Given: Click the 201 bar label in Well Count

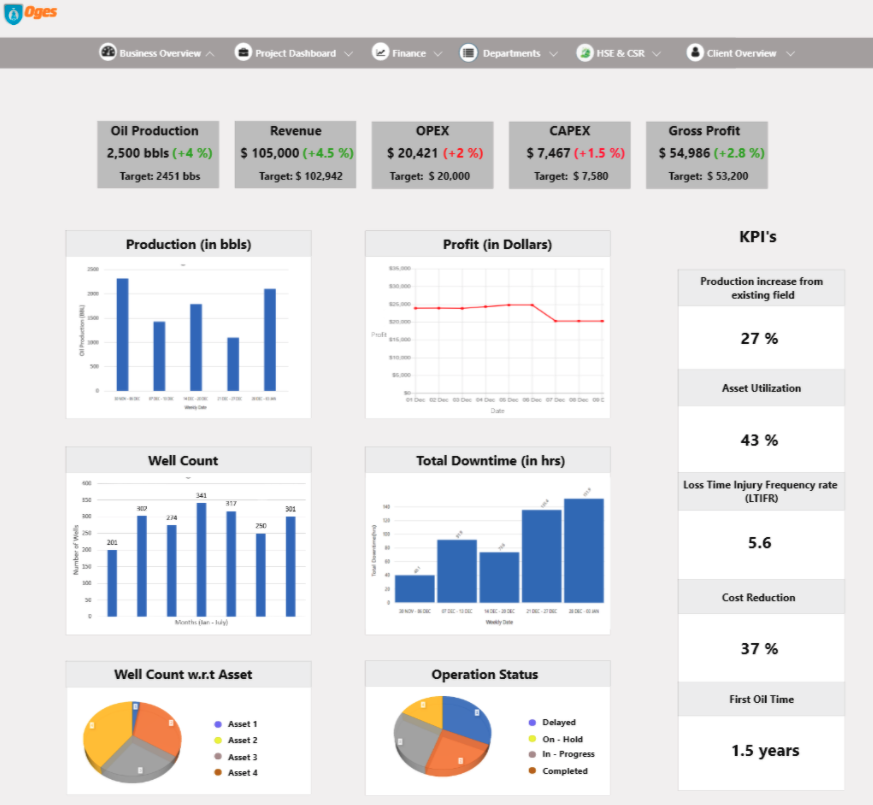Looking at the screenshot, I should [x=112, y=542].
